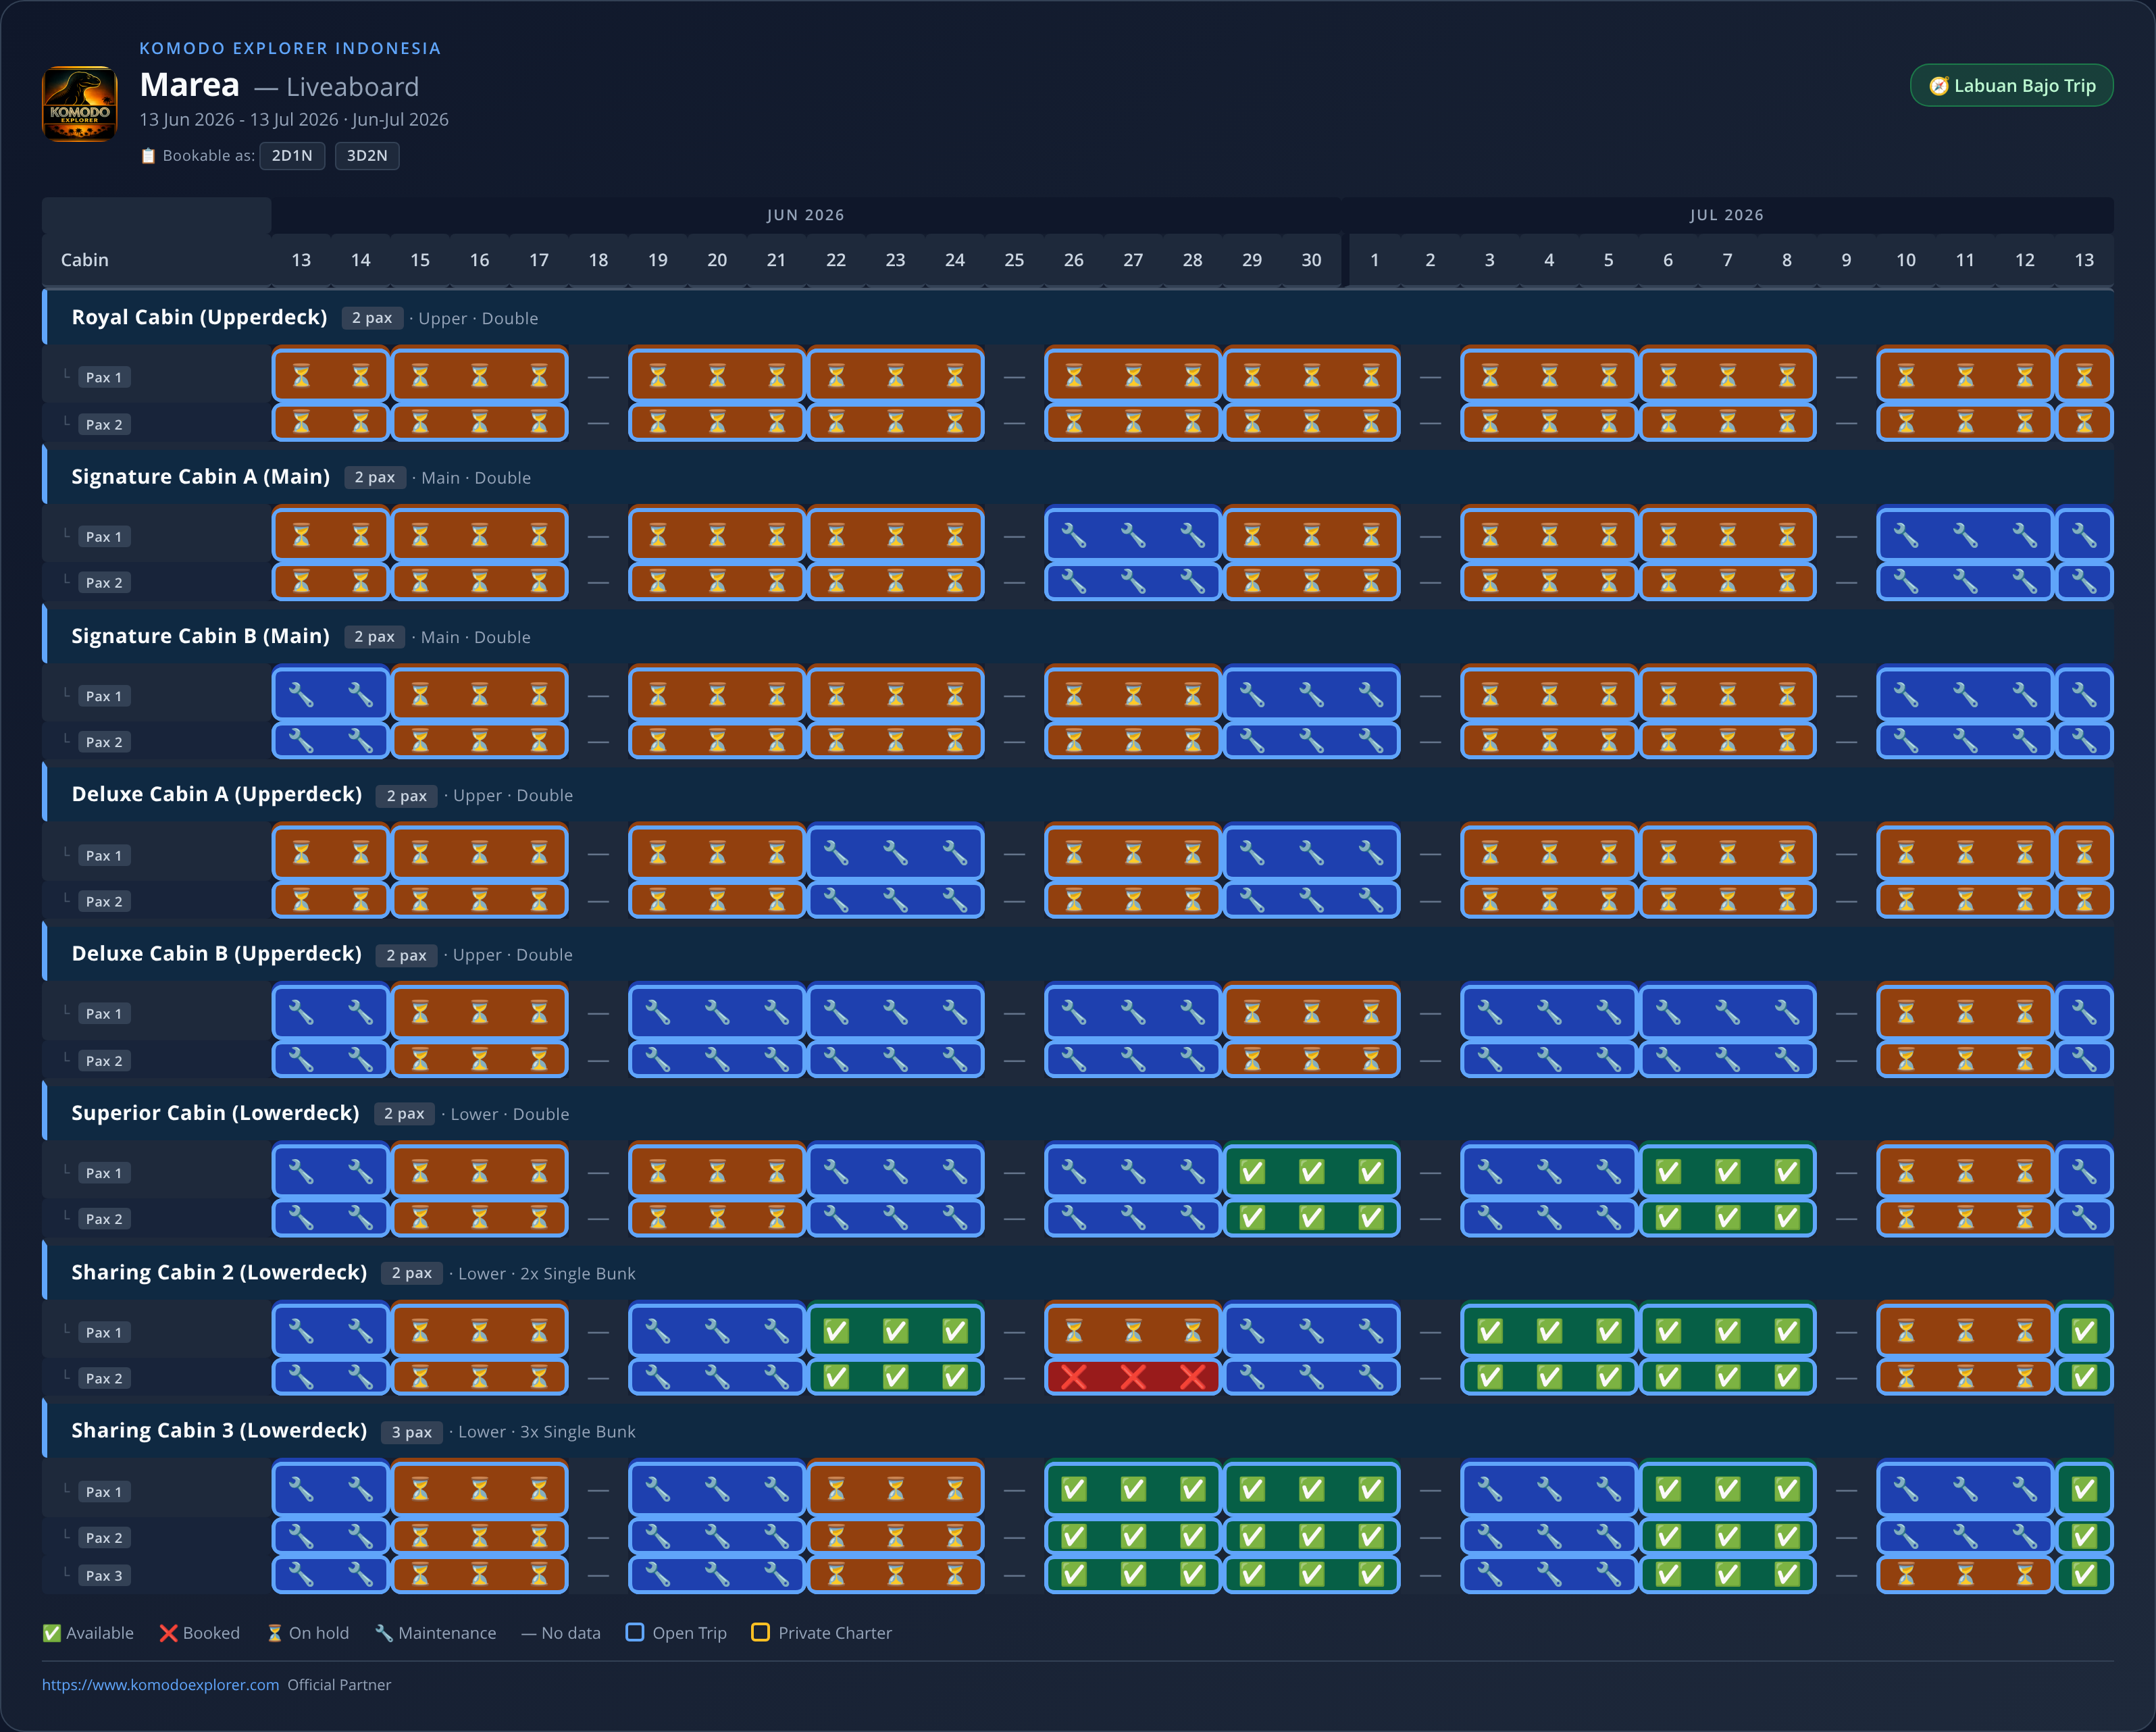This screenshot has height=1732, width=2156.
Task: Click the date column header 25
Action: (x=1014, y=260)
